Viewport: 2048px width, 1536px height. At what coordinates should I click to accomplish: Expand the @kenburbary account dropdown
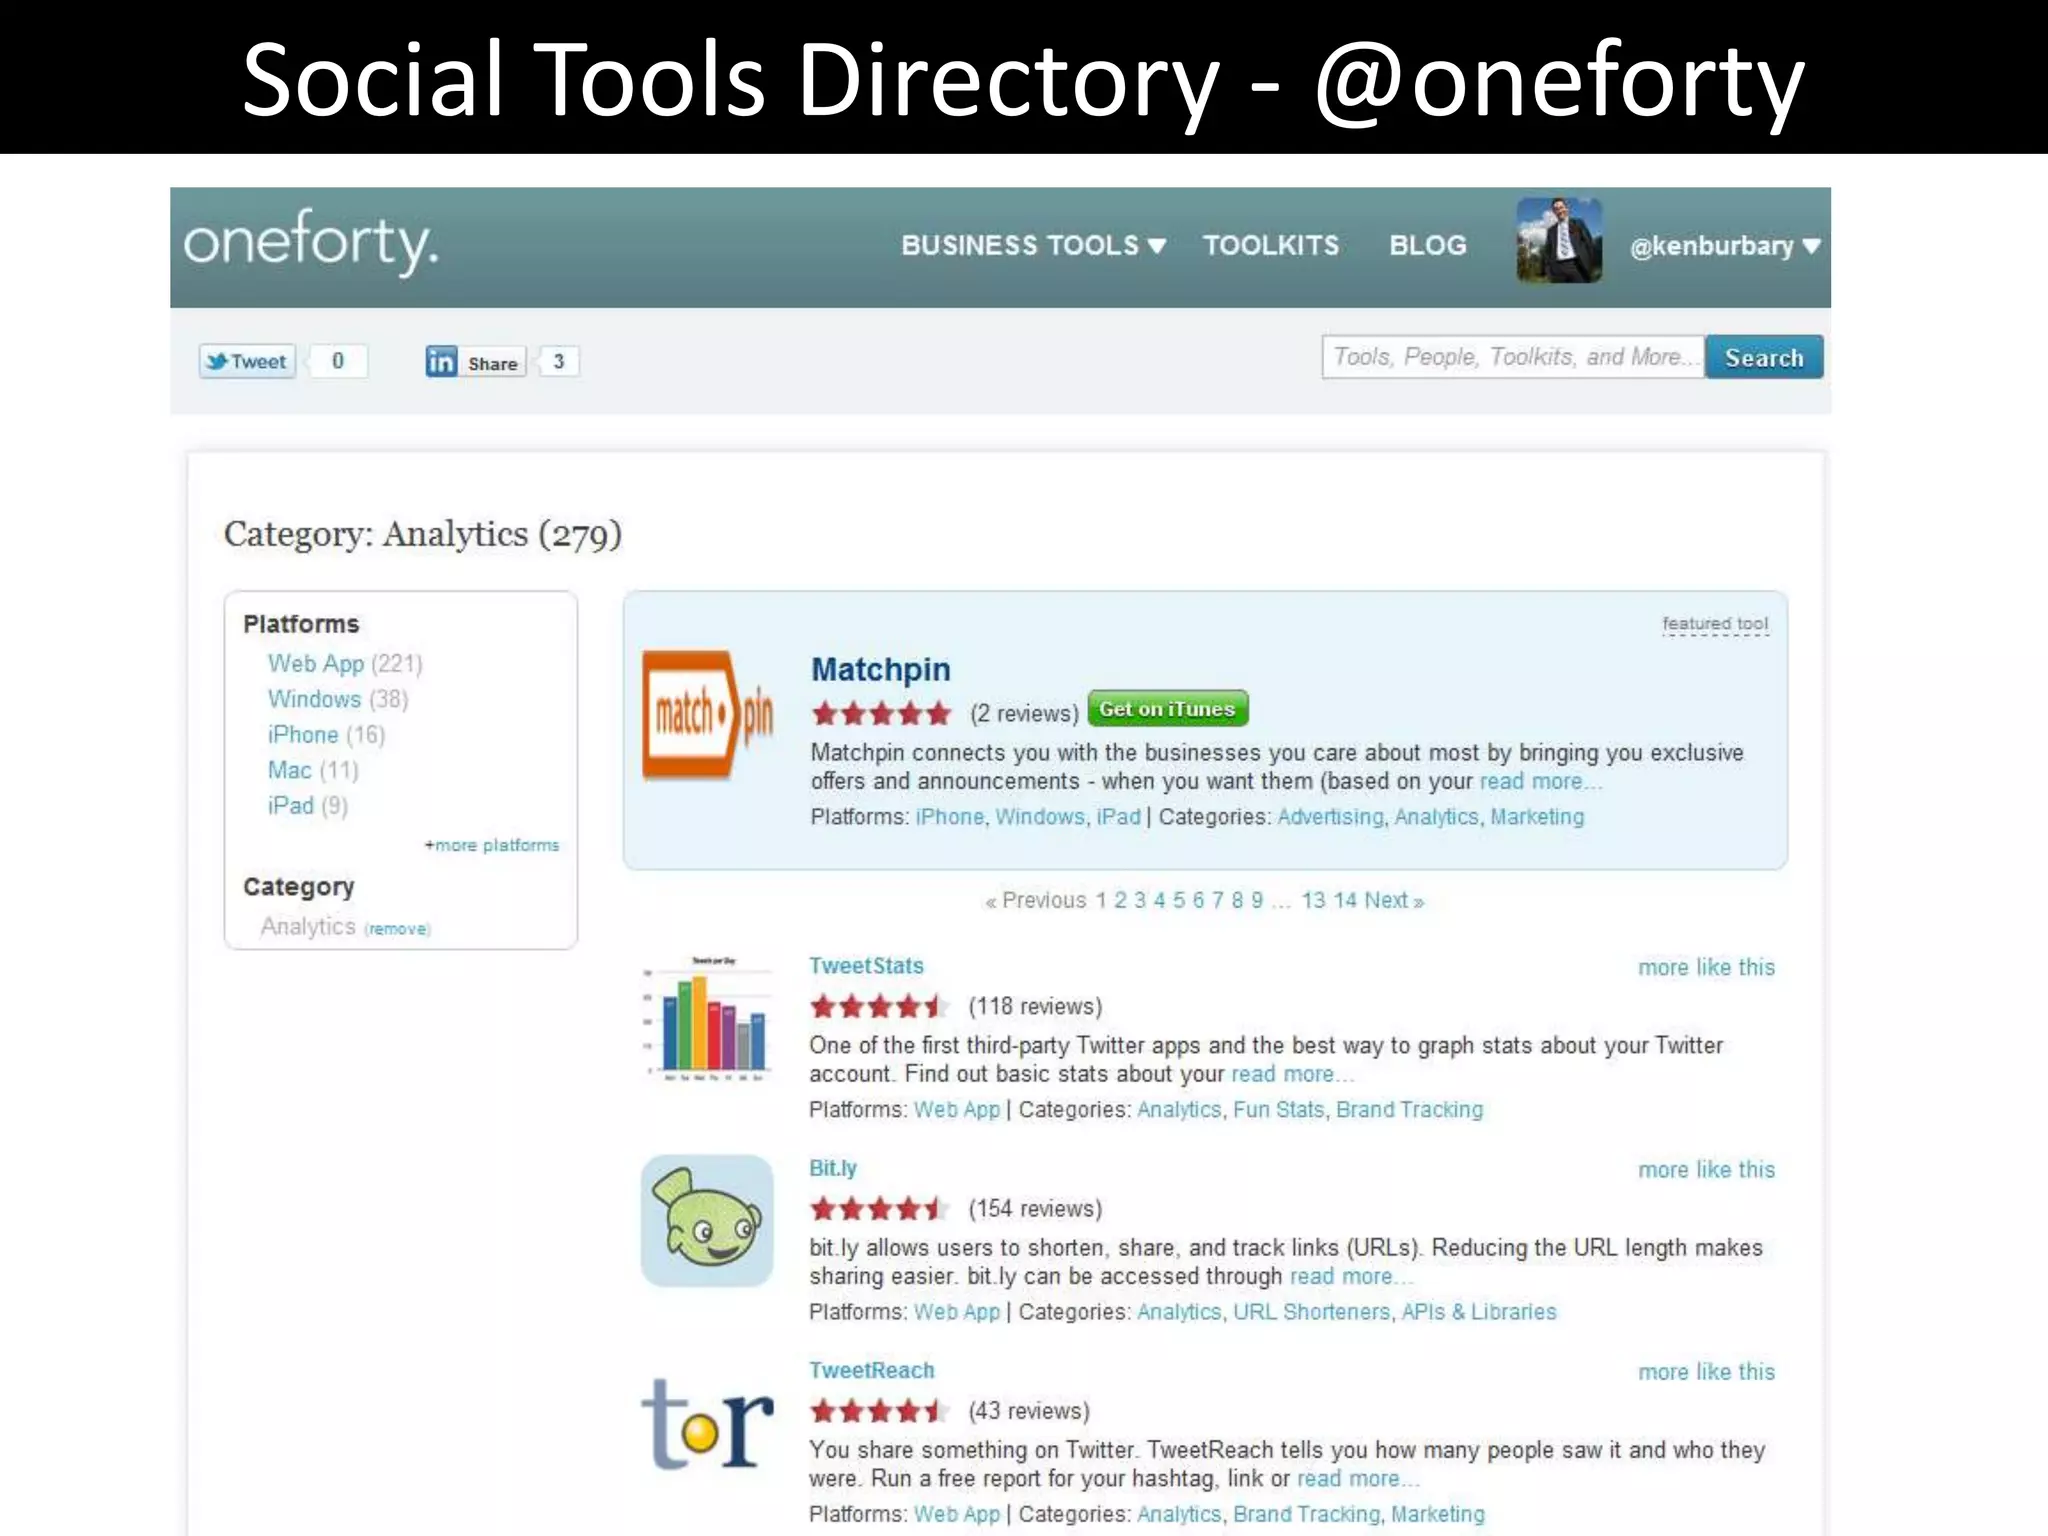click(x=1724, y=246)
